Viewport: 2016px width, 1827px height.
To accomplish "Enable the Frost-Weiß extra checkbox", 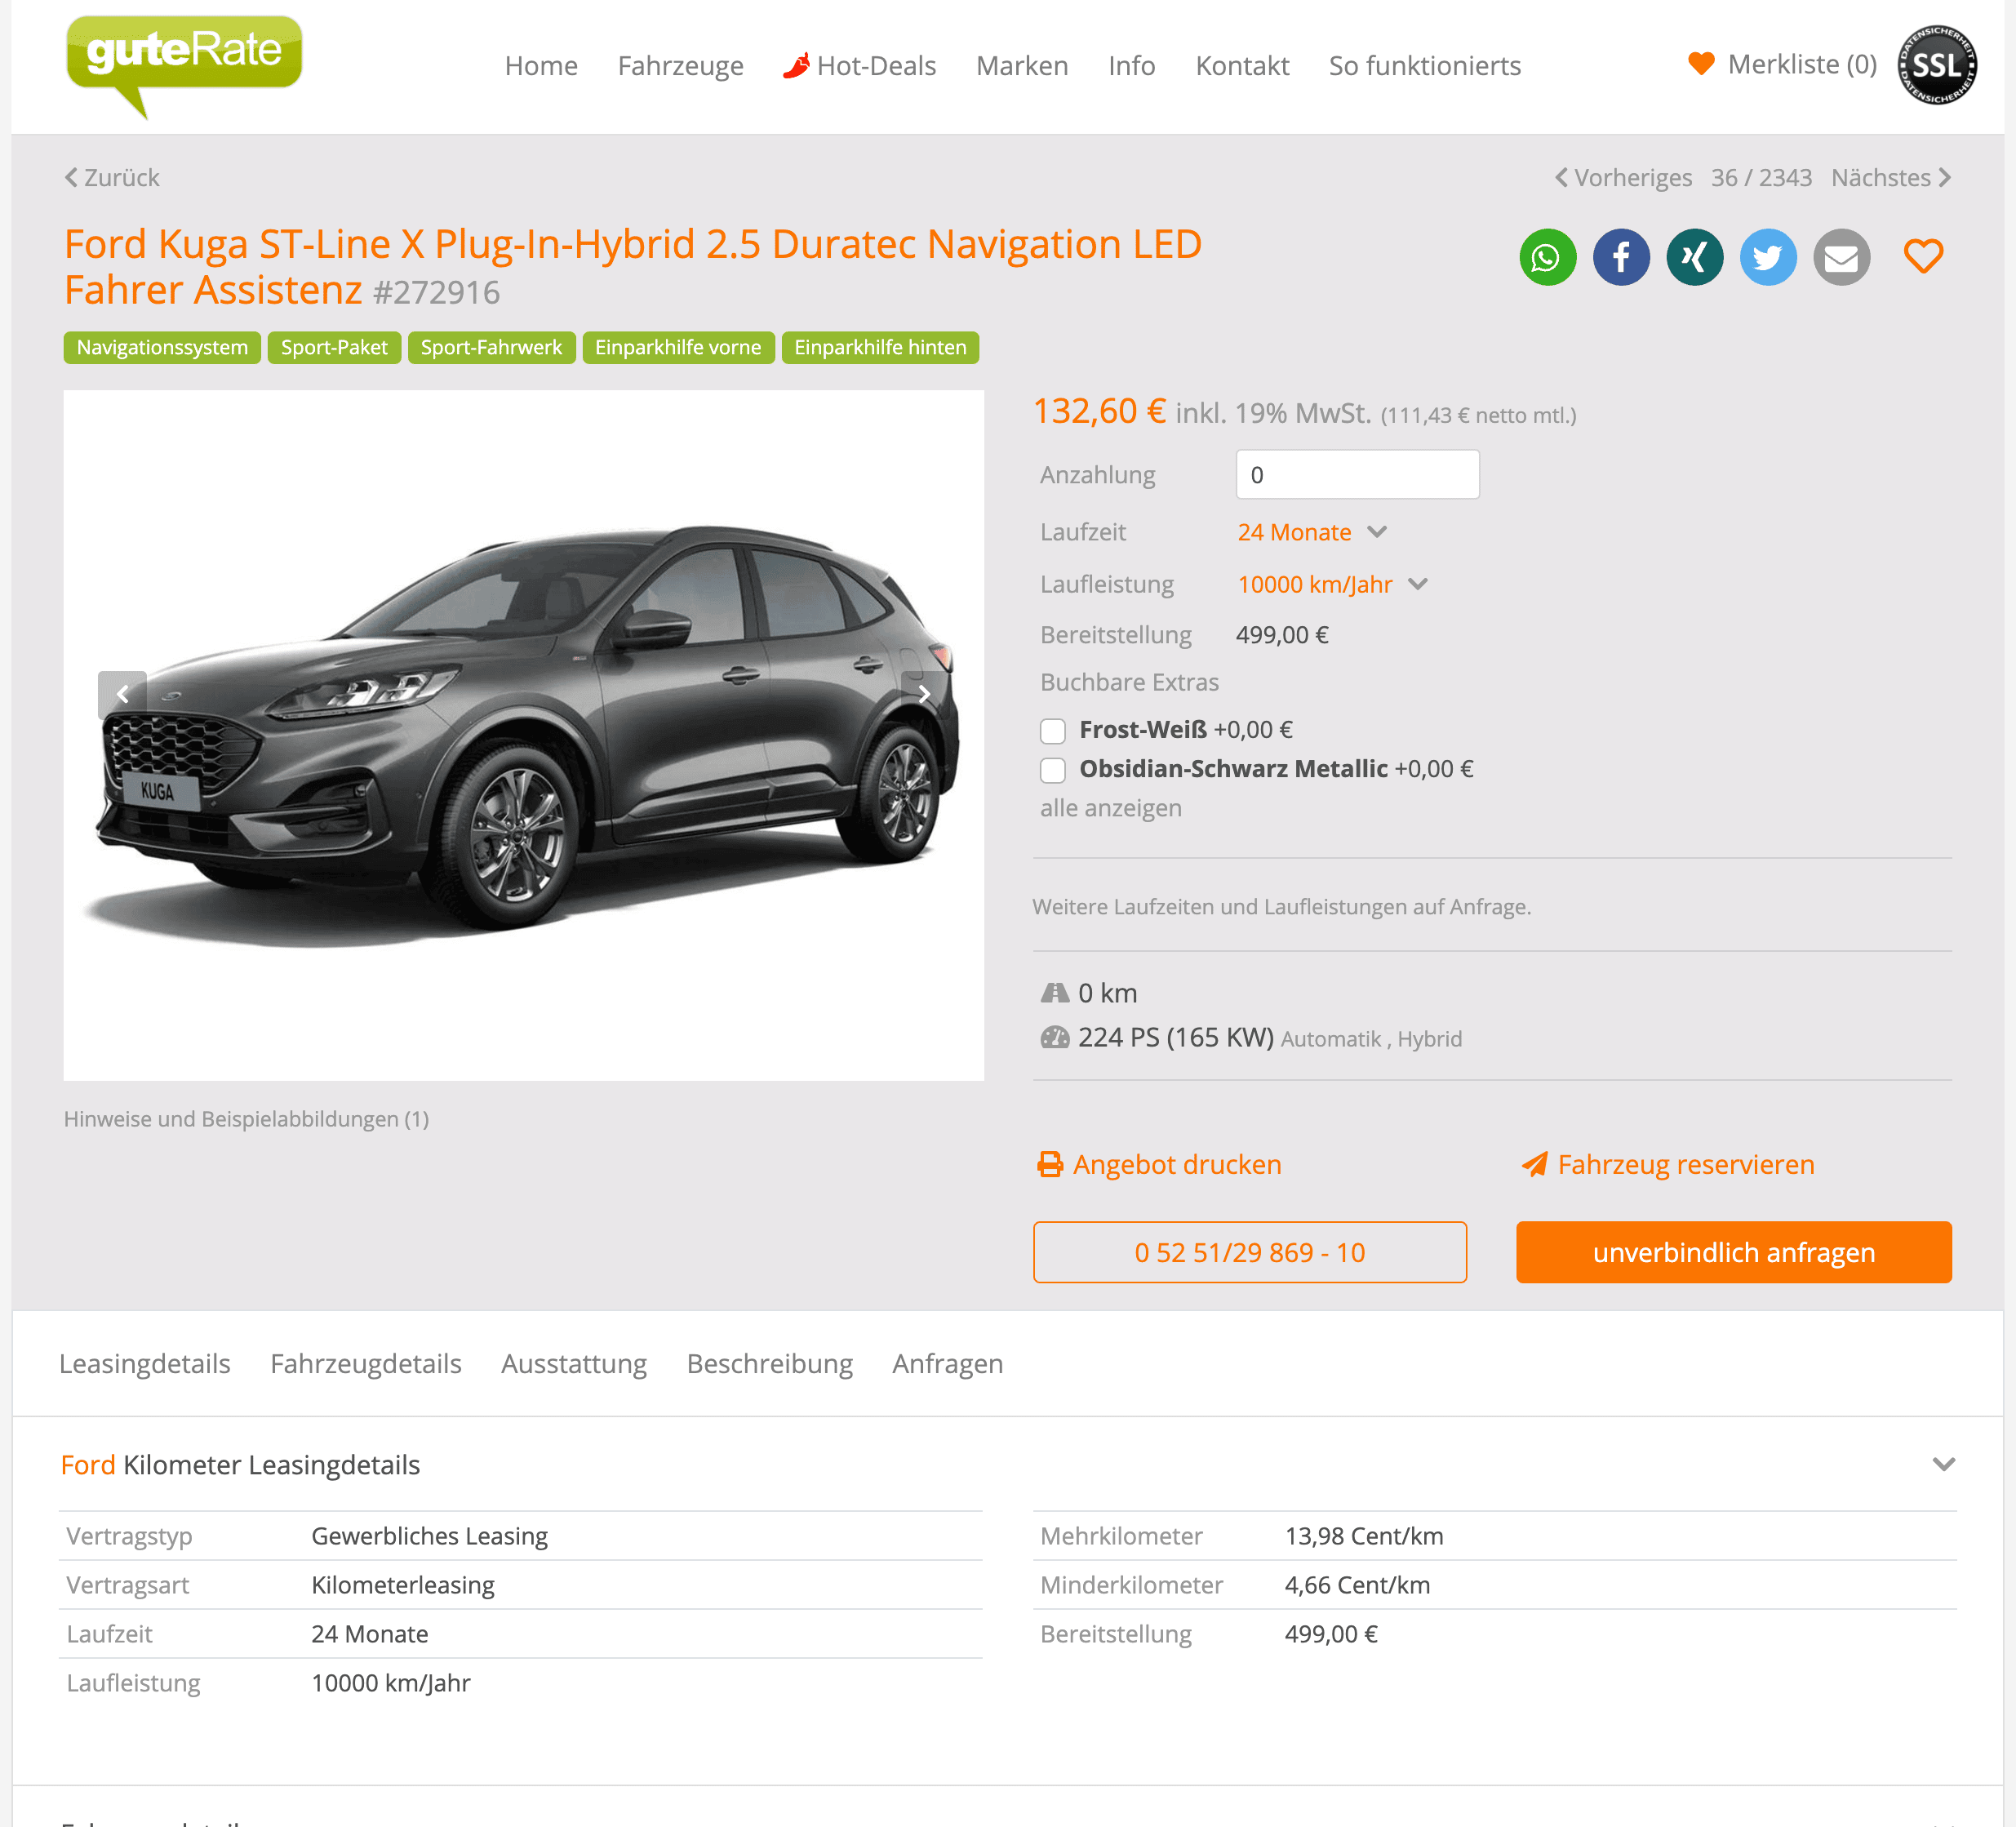I will tap(1052, 731).
